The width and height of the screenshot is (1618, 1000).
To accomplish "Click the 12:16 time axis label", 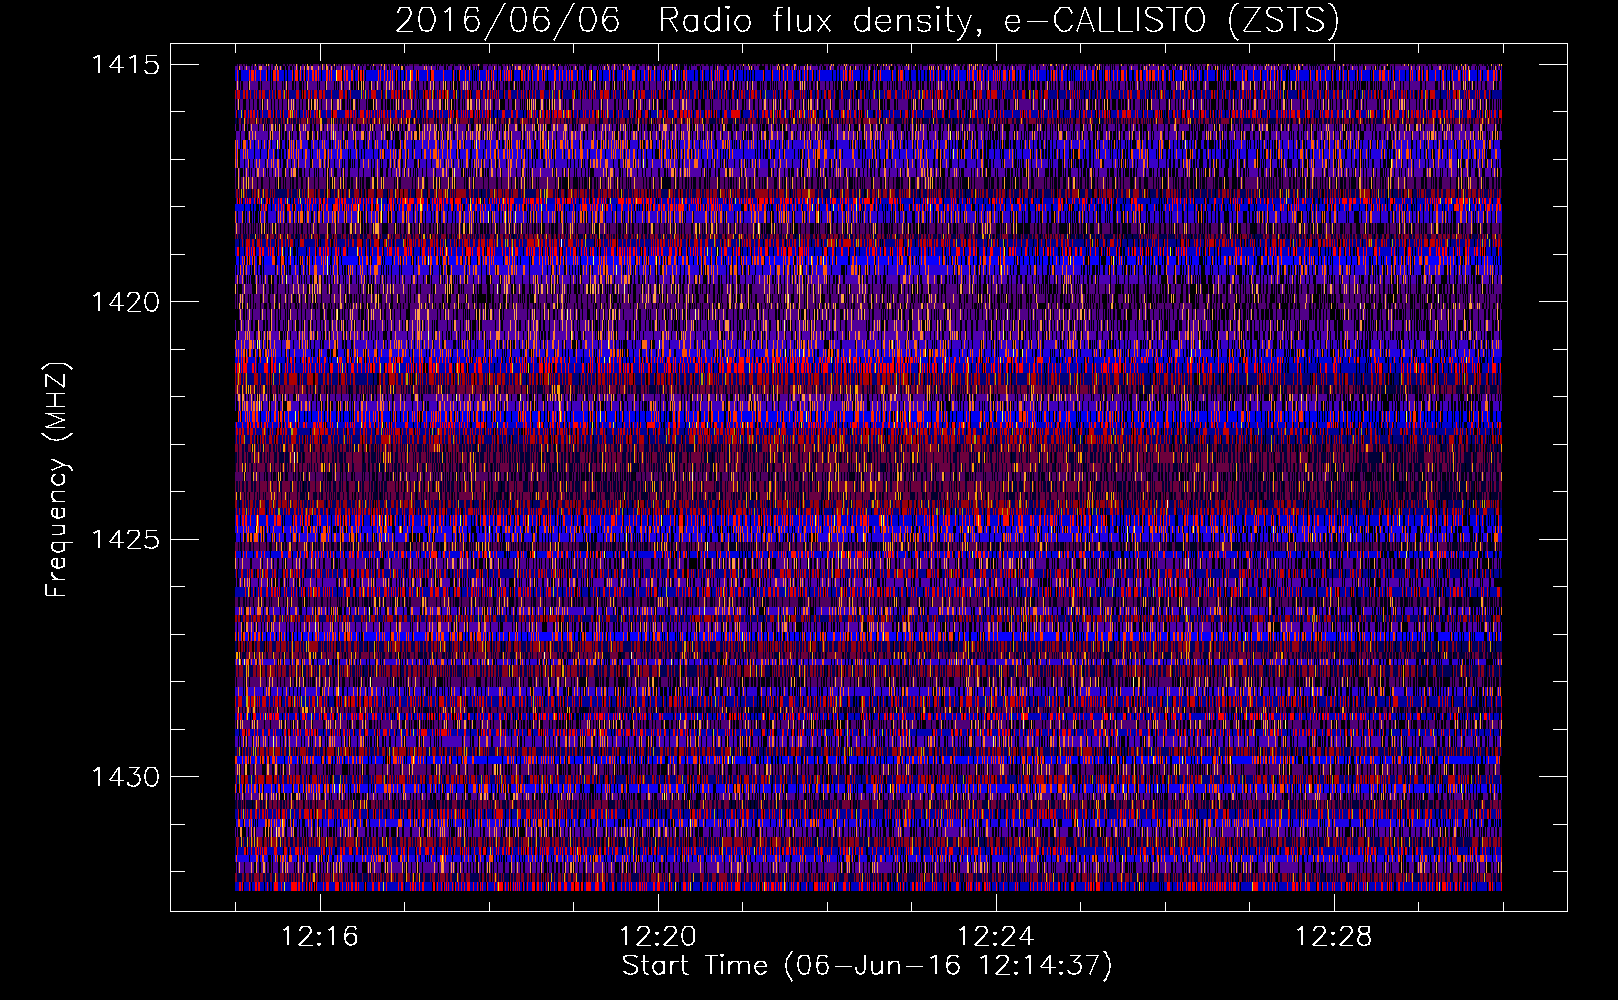I will tap(320, 937).
